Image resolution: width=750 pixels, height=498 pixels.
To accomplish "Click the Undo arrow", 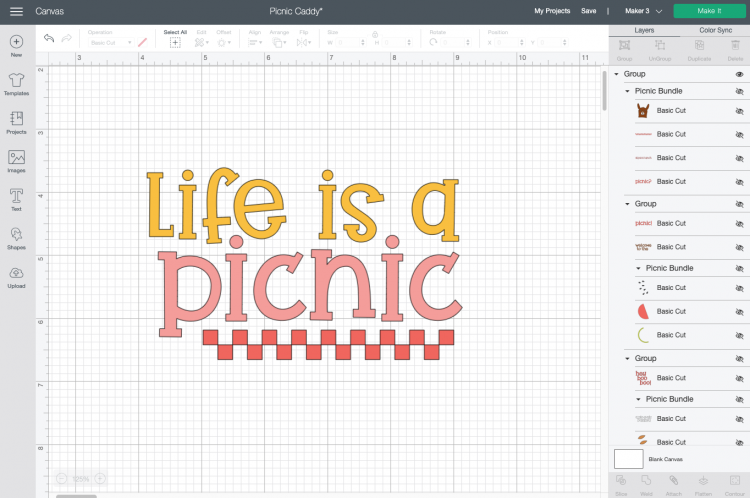I will click(49, 38).
